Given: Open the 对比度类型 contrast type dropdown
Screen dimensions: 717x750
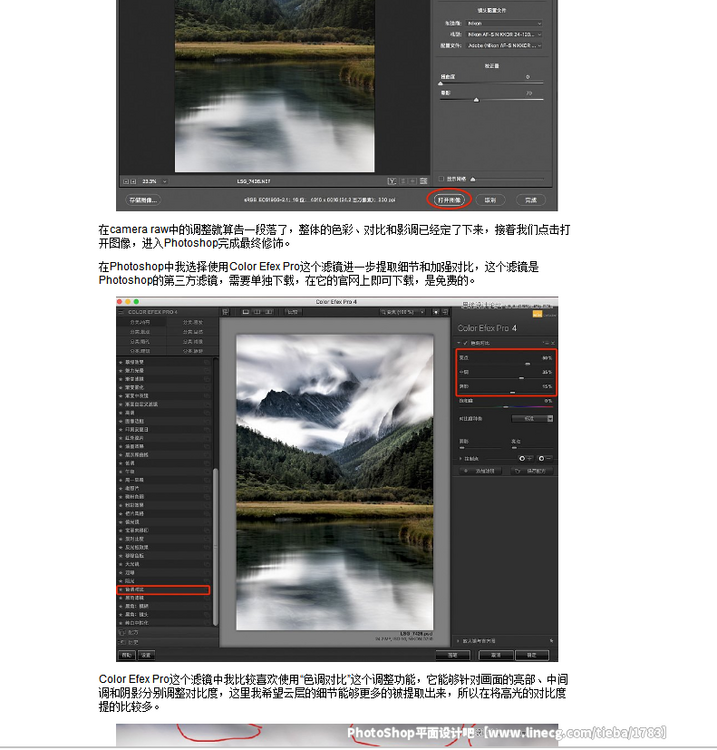Looking at the screenshot, I should pos(532,419).
